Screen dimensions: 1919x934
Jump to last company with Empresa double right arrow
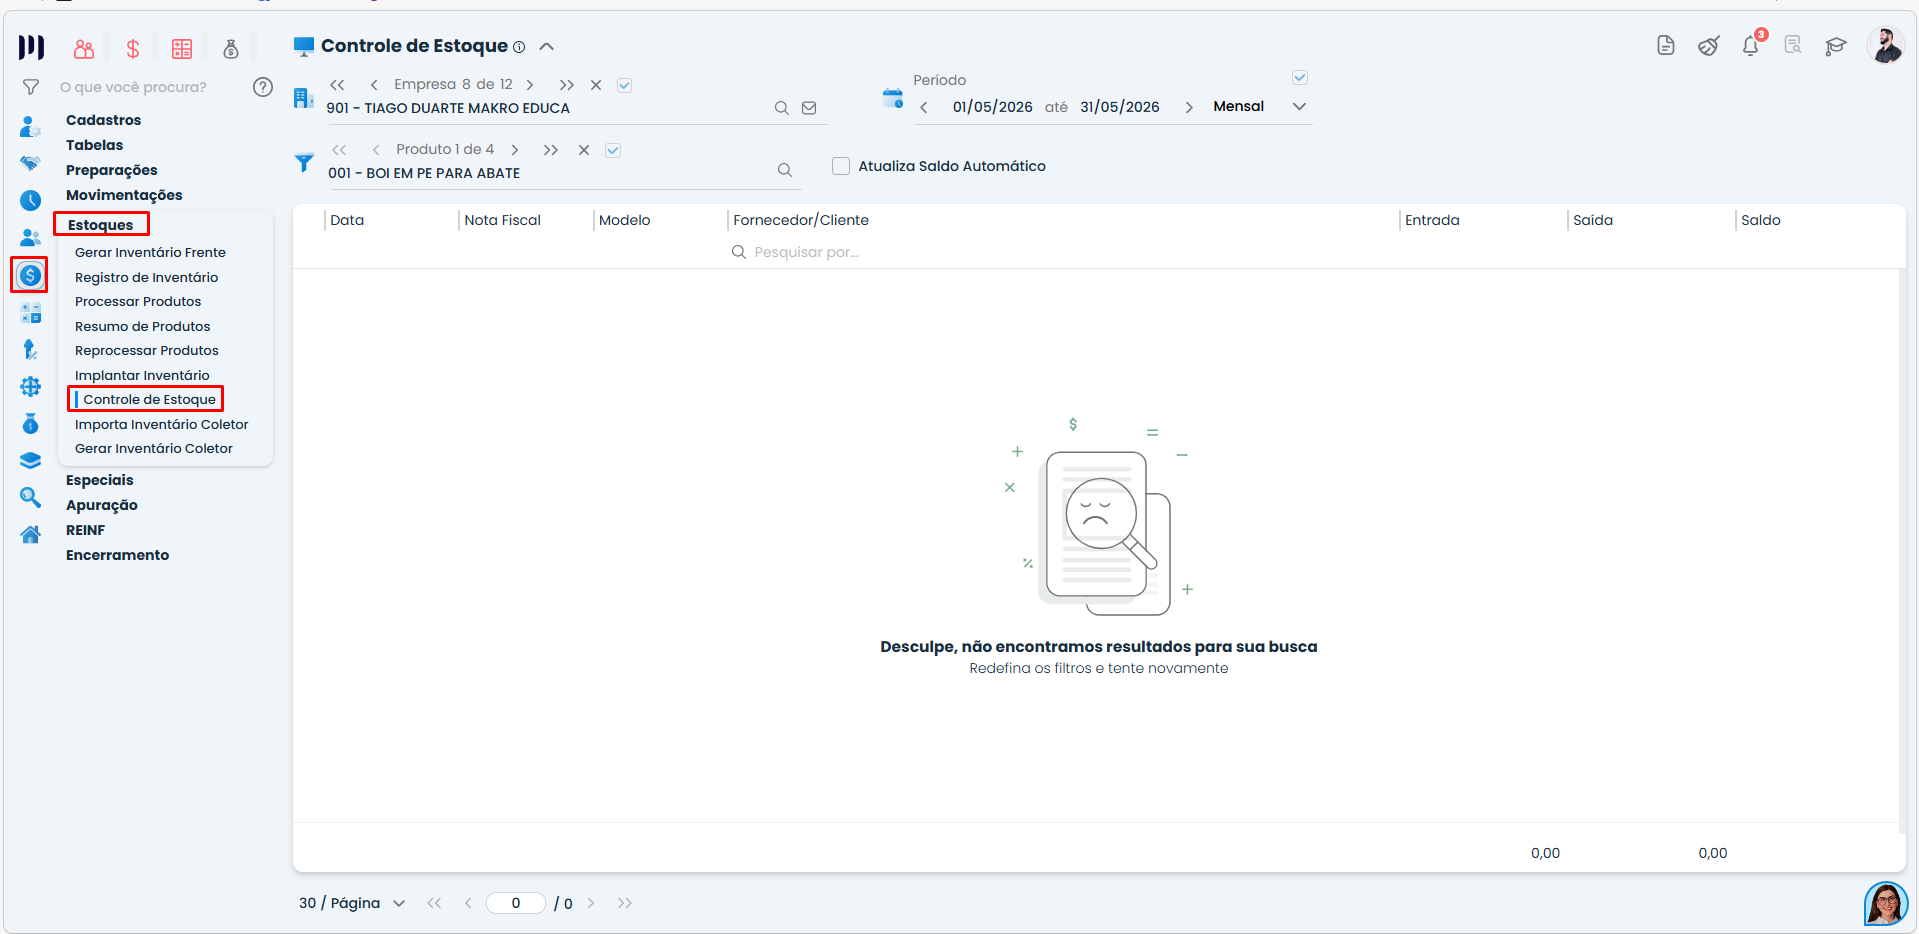coord(567,85)
